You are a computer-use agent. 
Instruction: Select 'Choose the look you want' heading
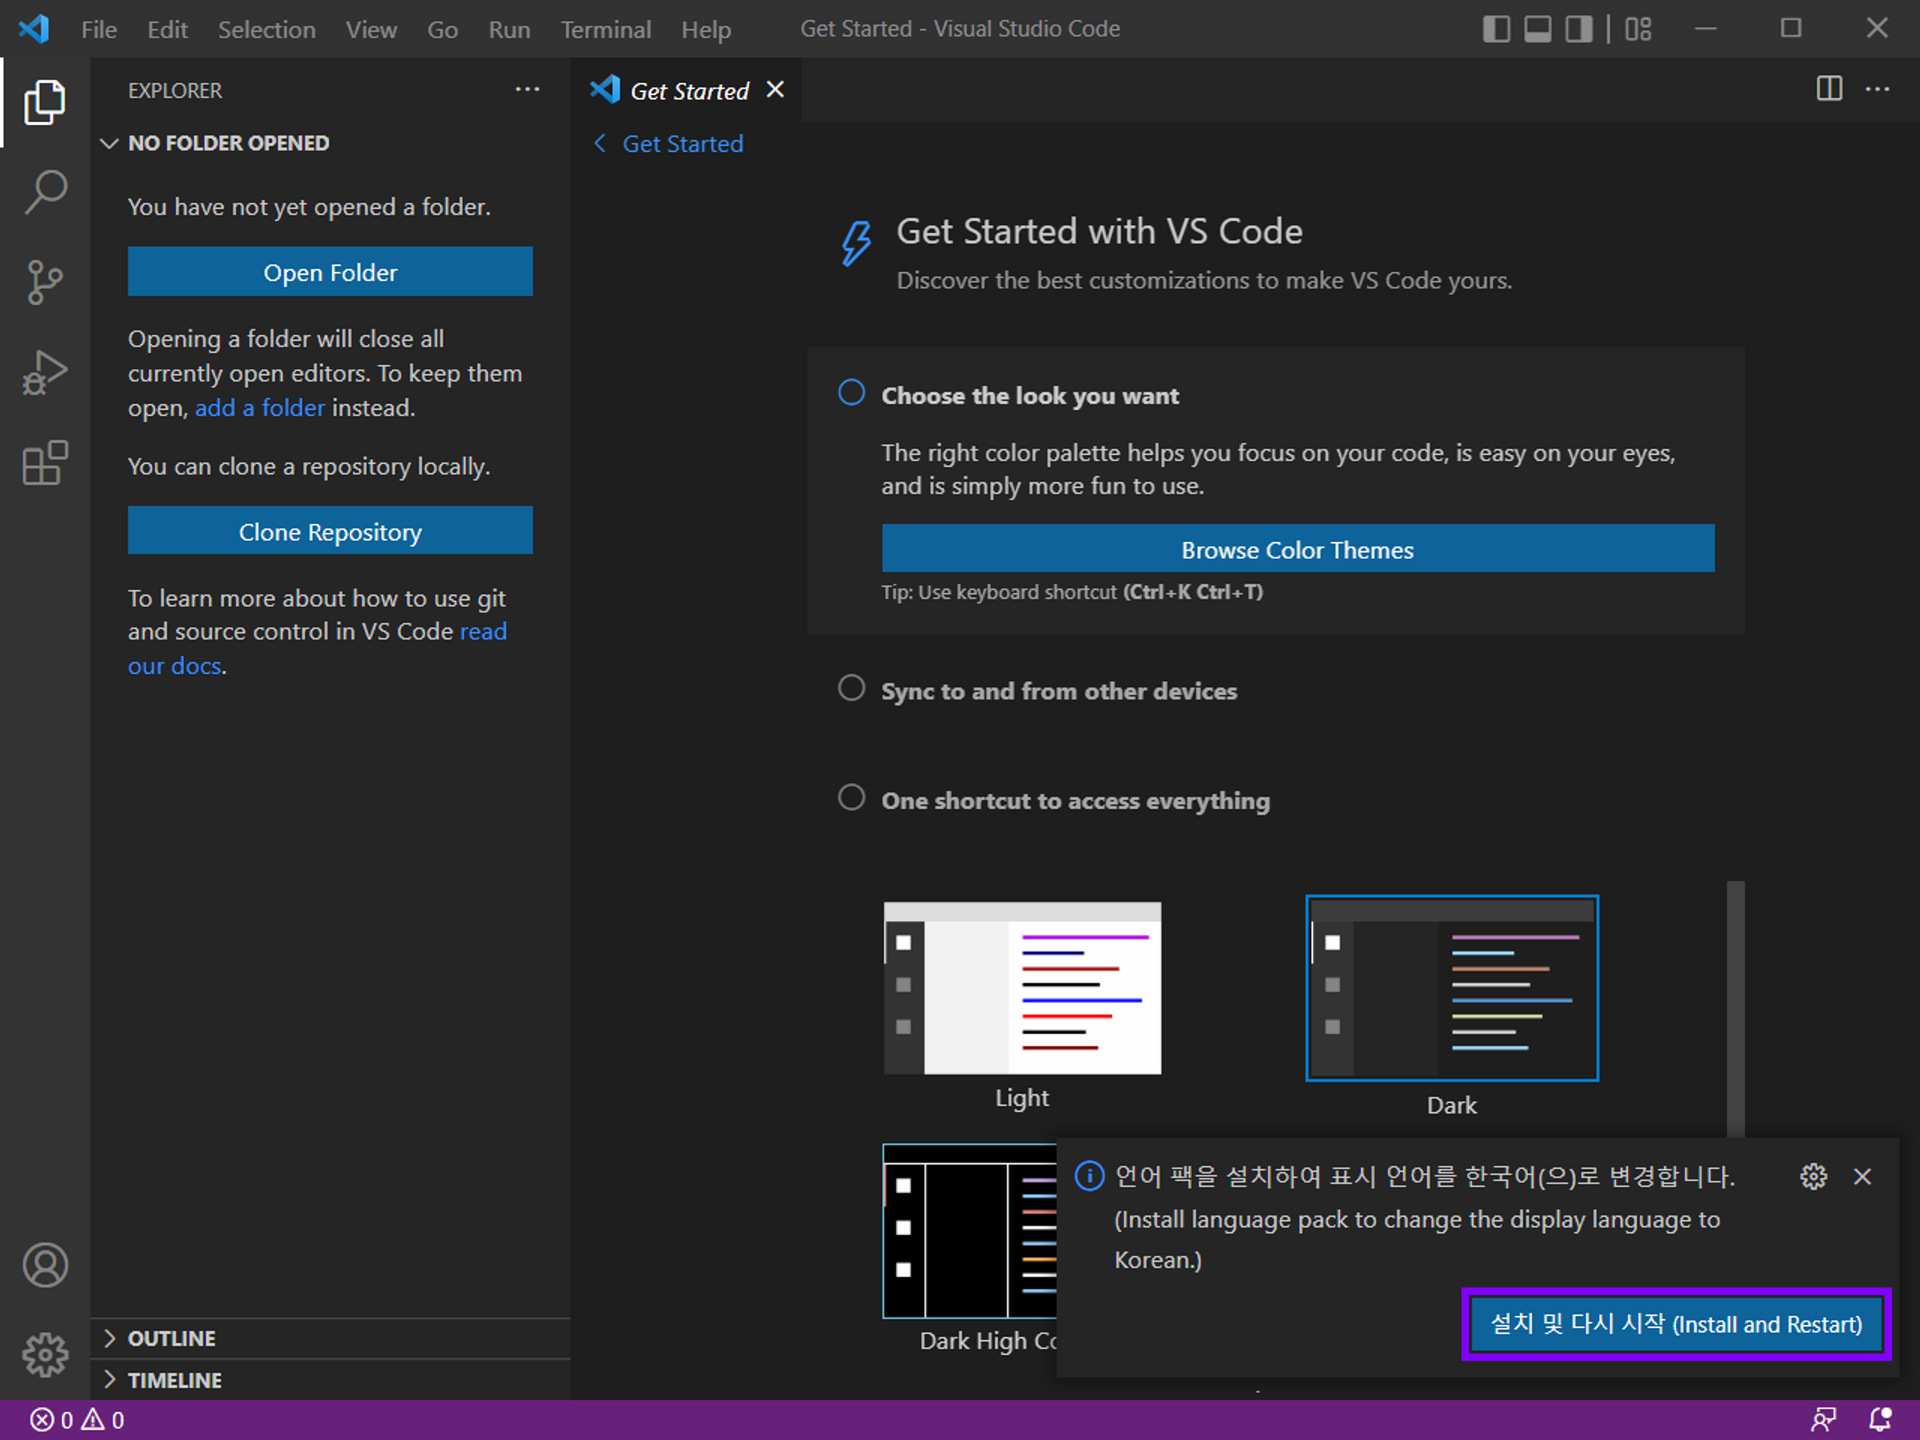pos(1030,396)
